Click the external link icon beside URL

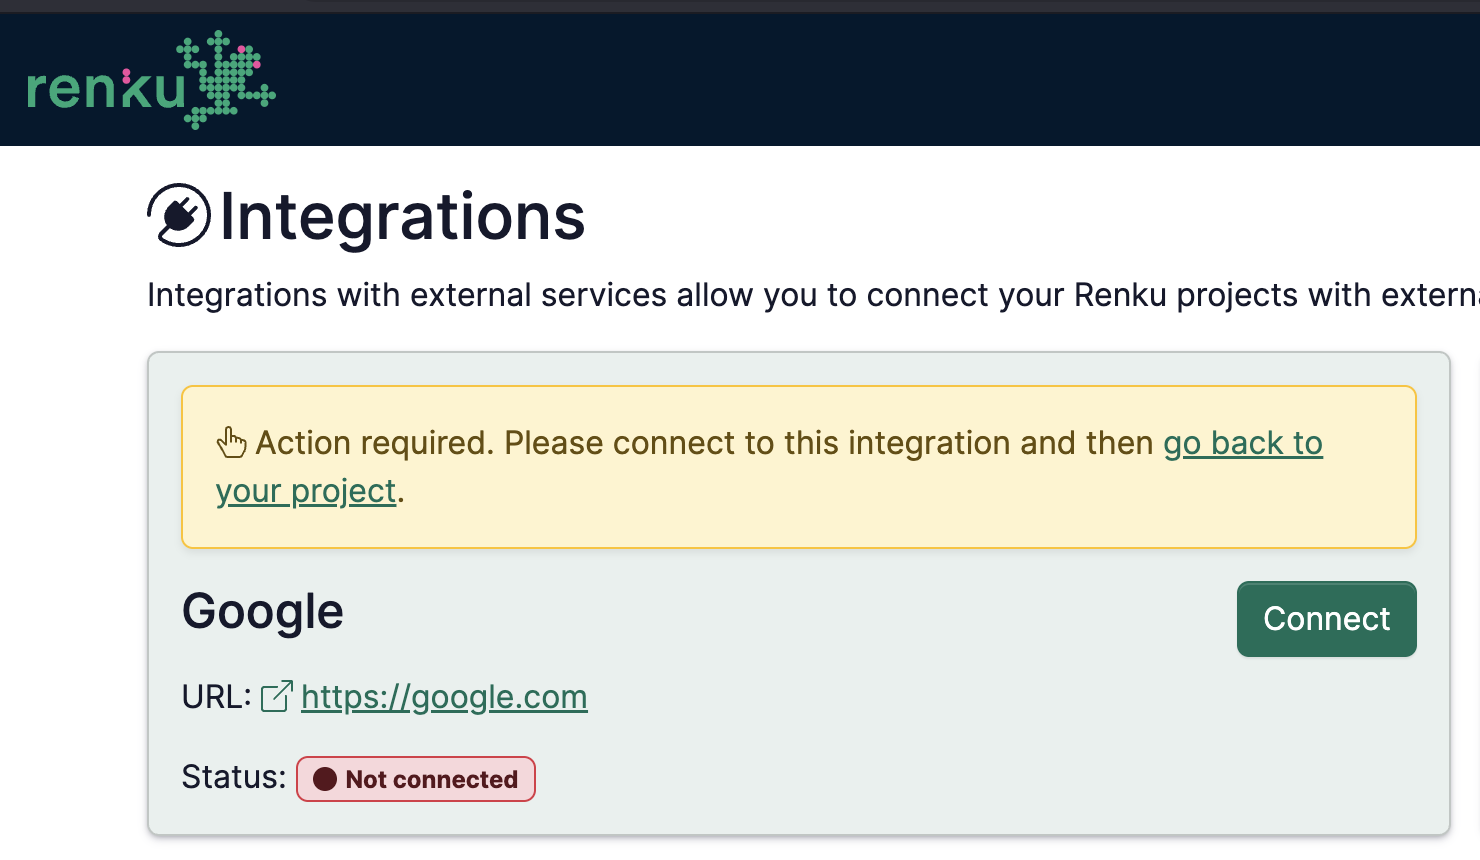click(277, 696)
